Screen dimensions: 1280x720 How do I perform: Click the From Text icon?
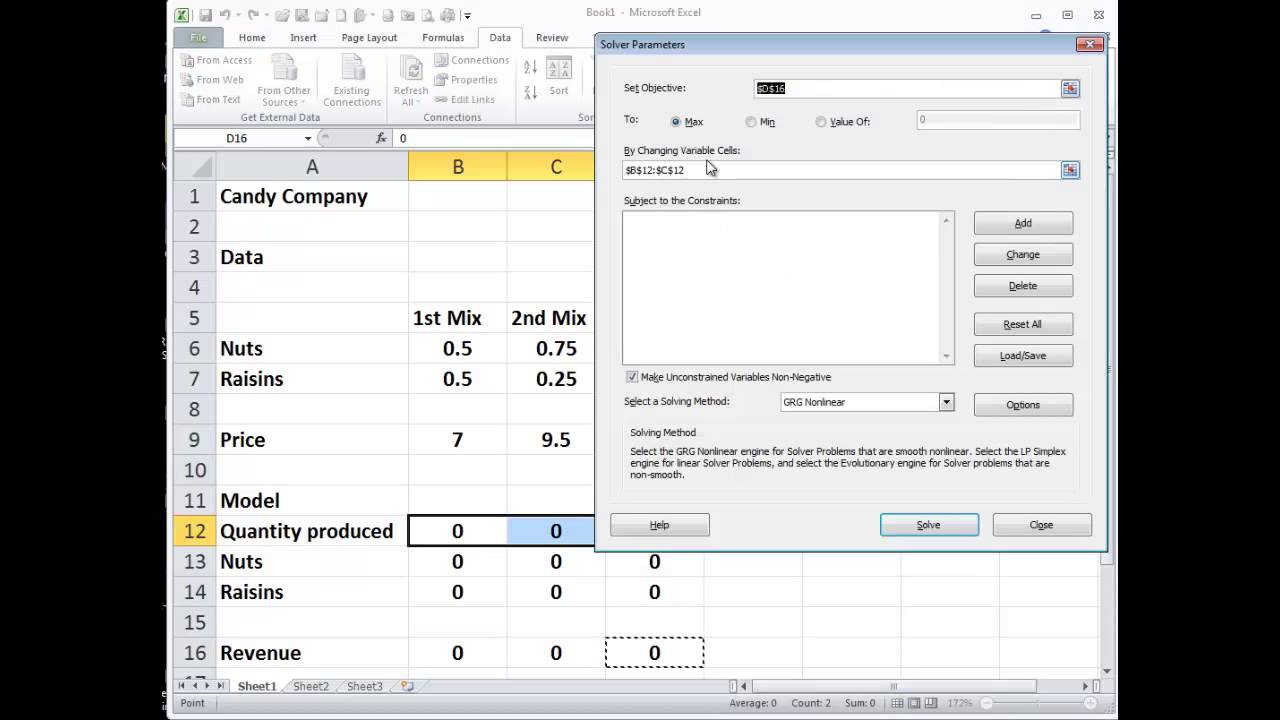point(188,100)
